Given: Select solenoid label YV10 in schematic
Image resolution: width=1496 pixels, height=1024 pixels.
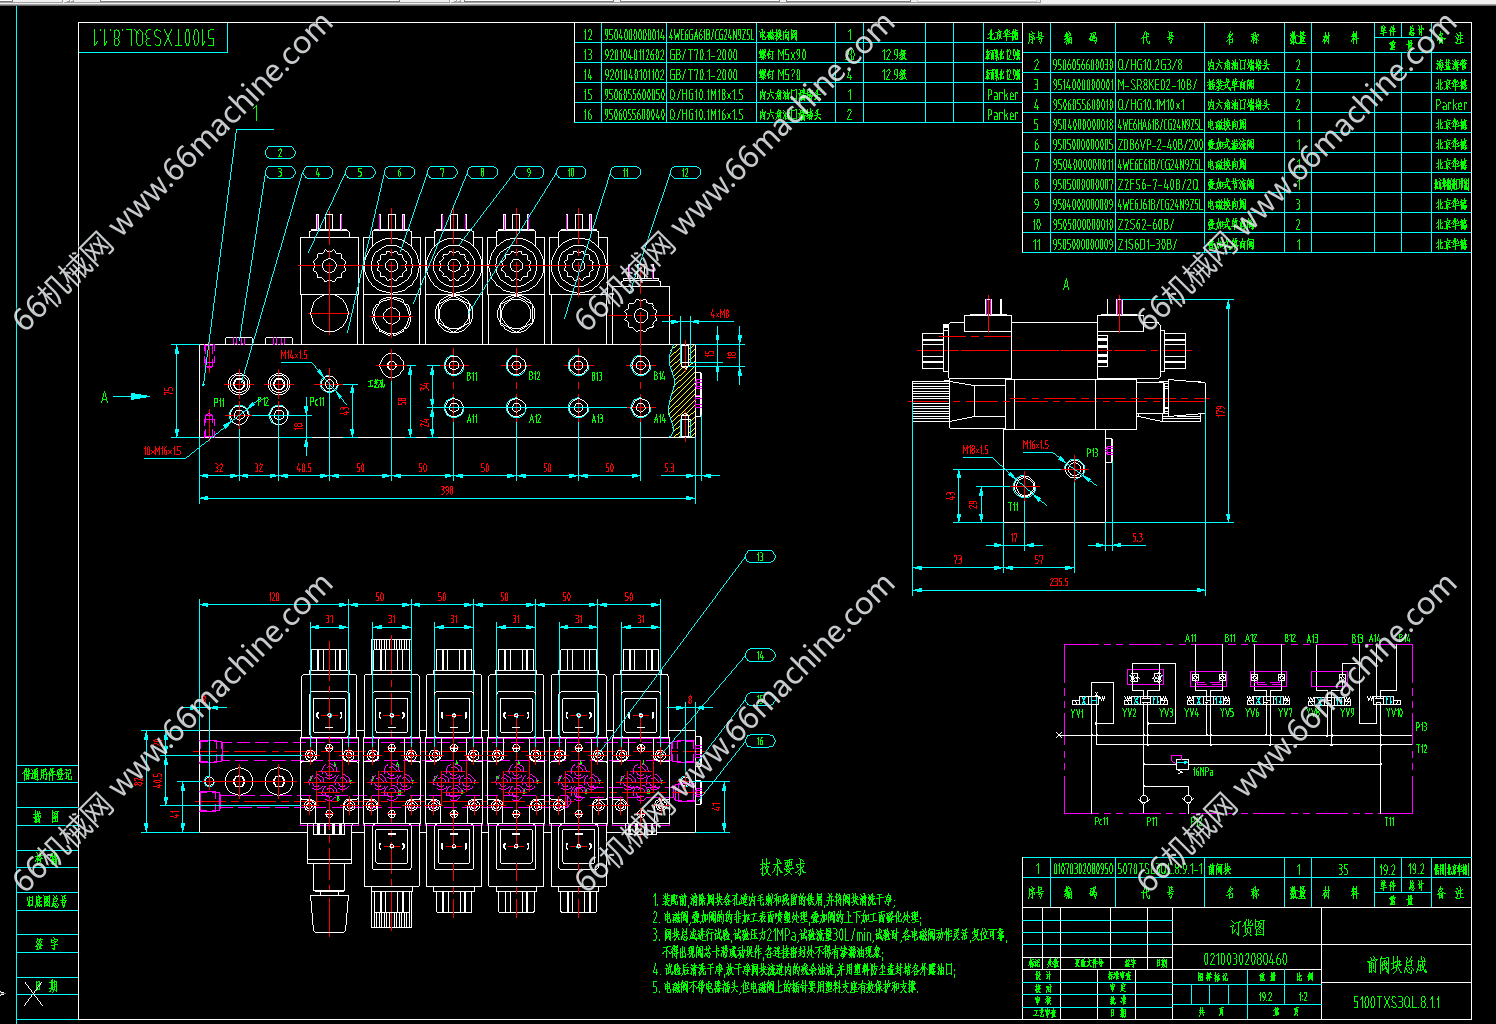Looking at the screenshot, I should tap(1394, 713).
